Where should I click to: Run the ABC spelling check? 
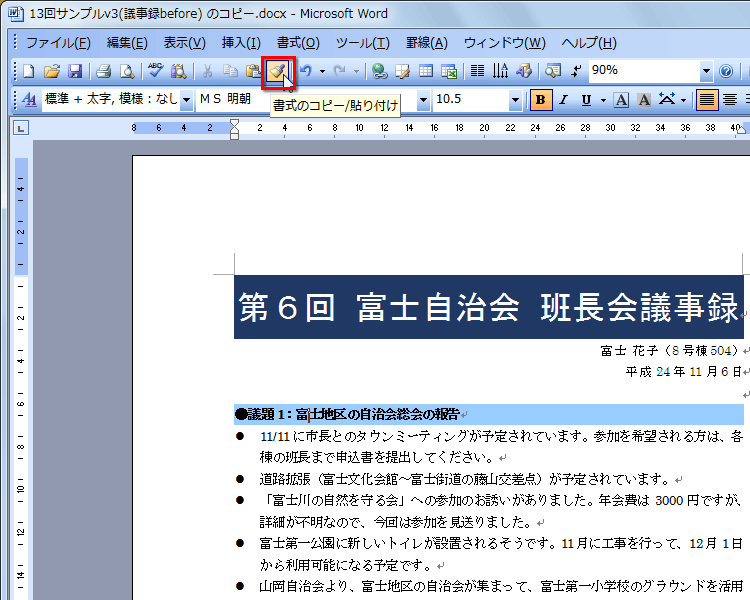(x=155, y=71)
